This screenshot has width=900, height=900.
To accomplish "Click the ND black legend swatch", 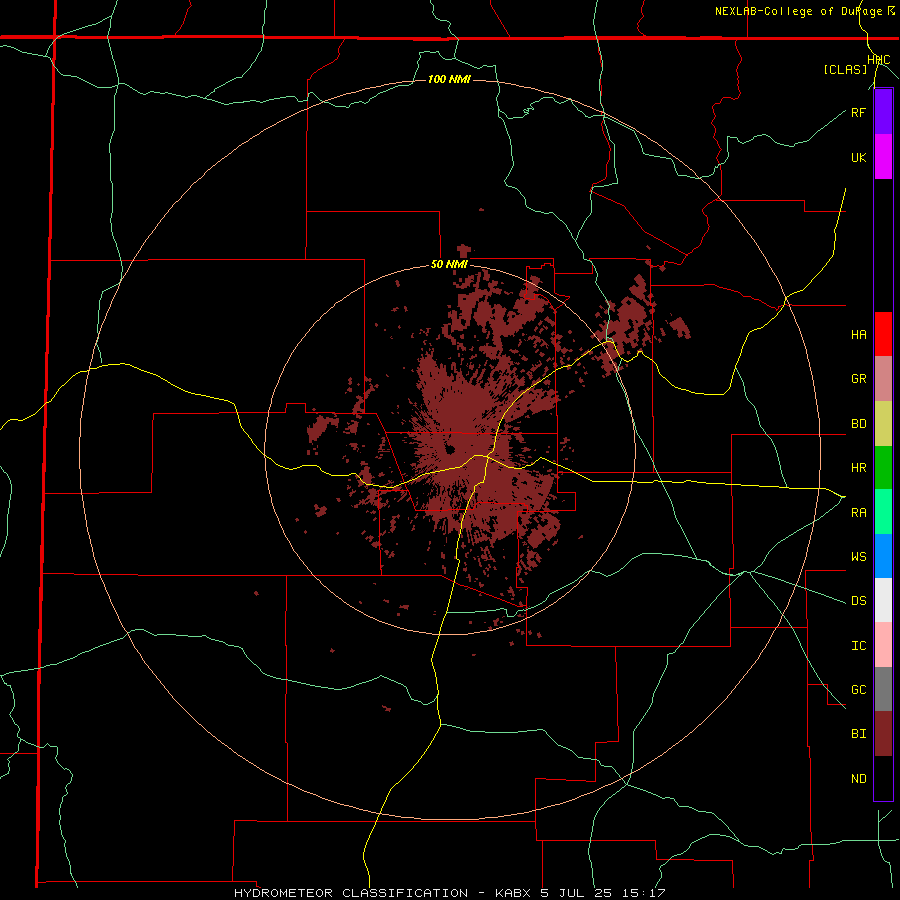I will [883, 778].
